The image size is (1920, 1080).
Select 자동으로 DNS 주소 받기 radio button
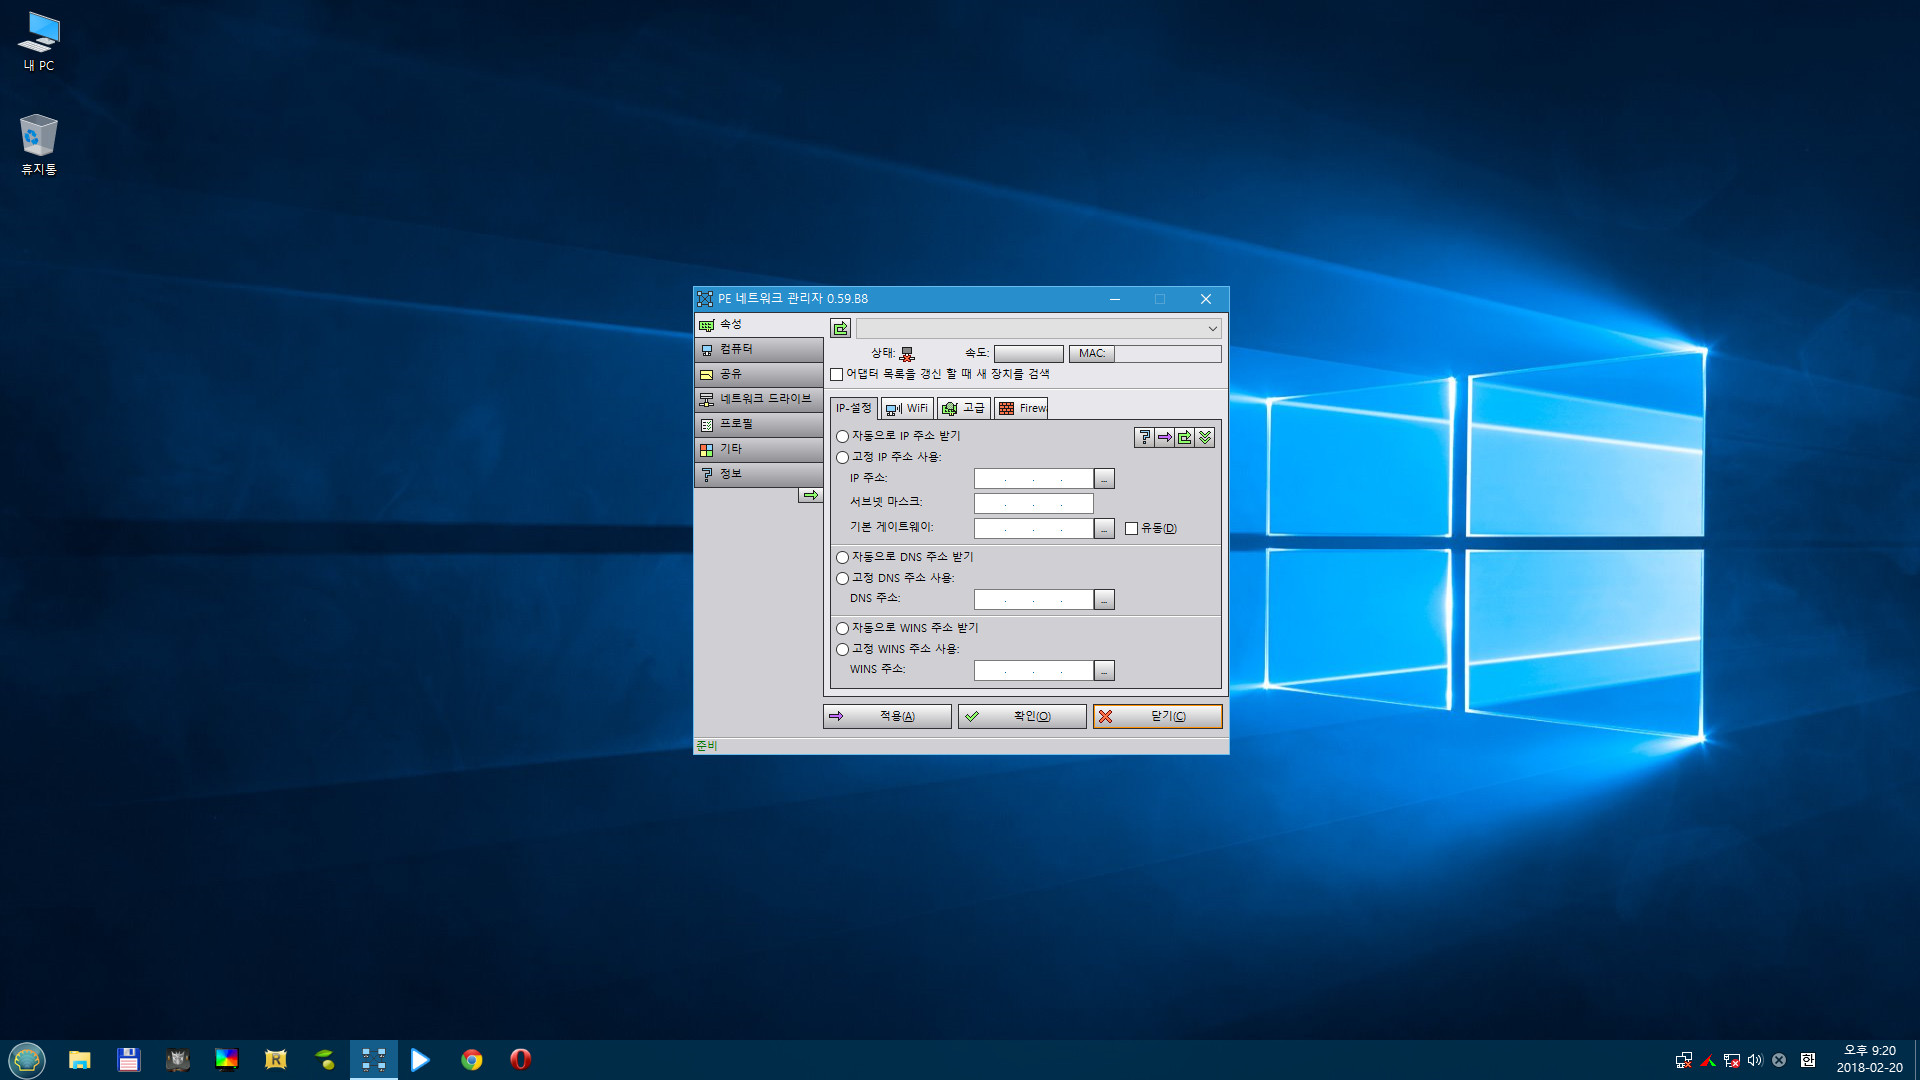[843, 558]
